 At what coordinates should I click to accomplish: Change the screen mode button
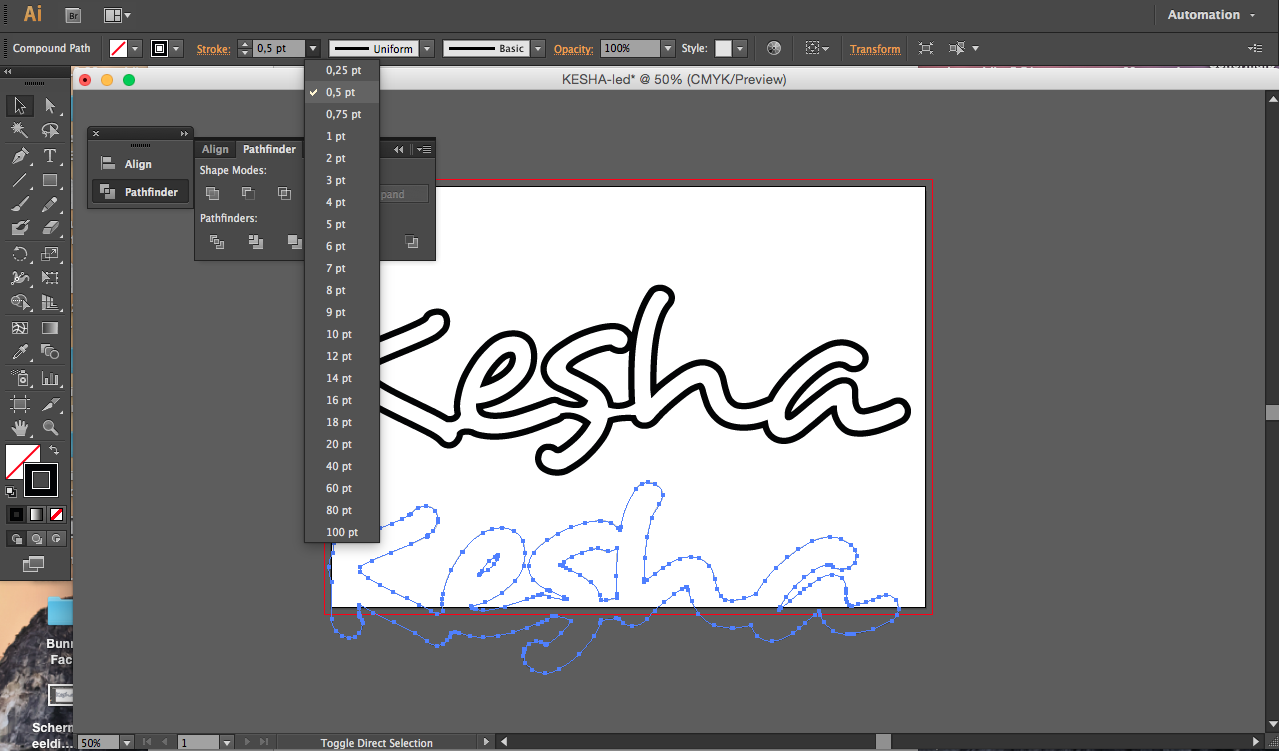click(33, 564)
